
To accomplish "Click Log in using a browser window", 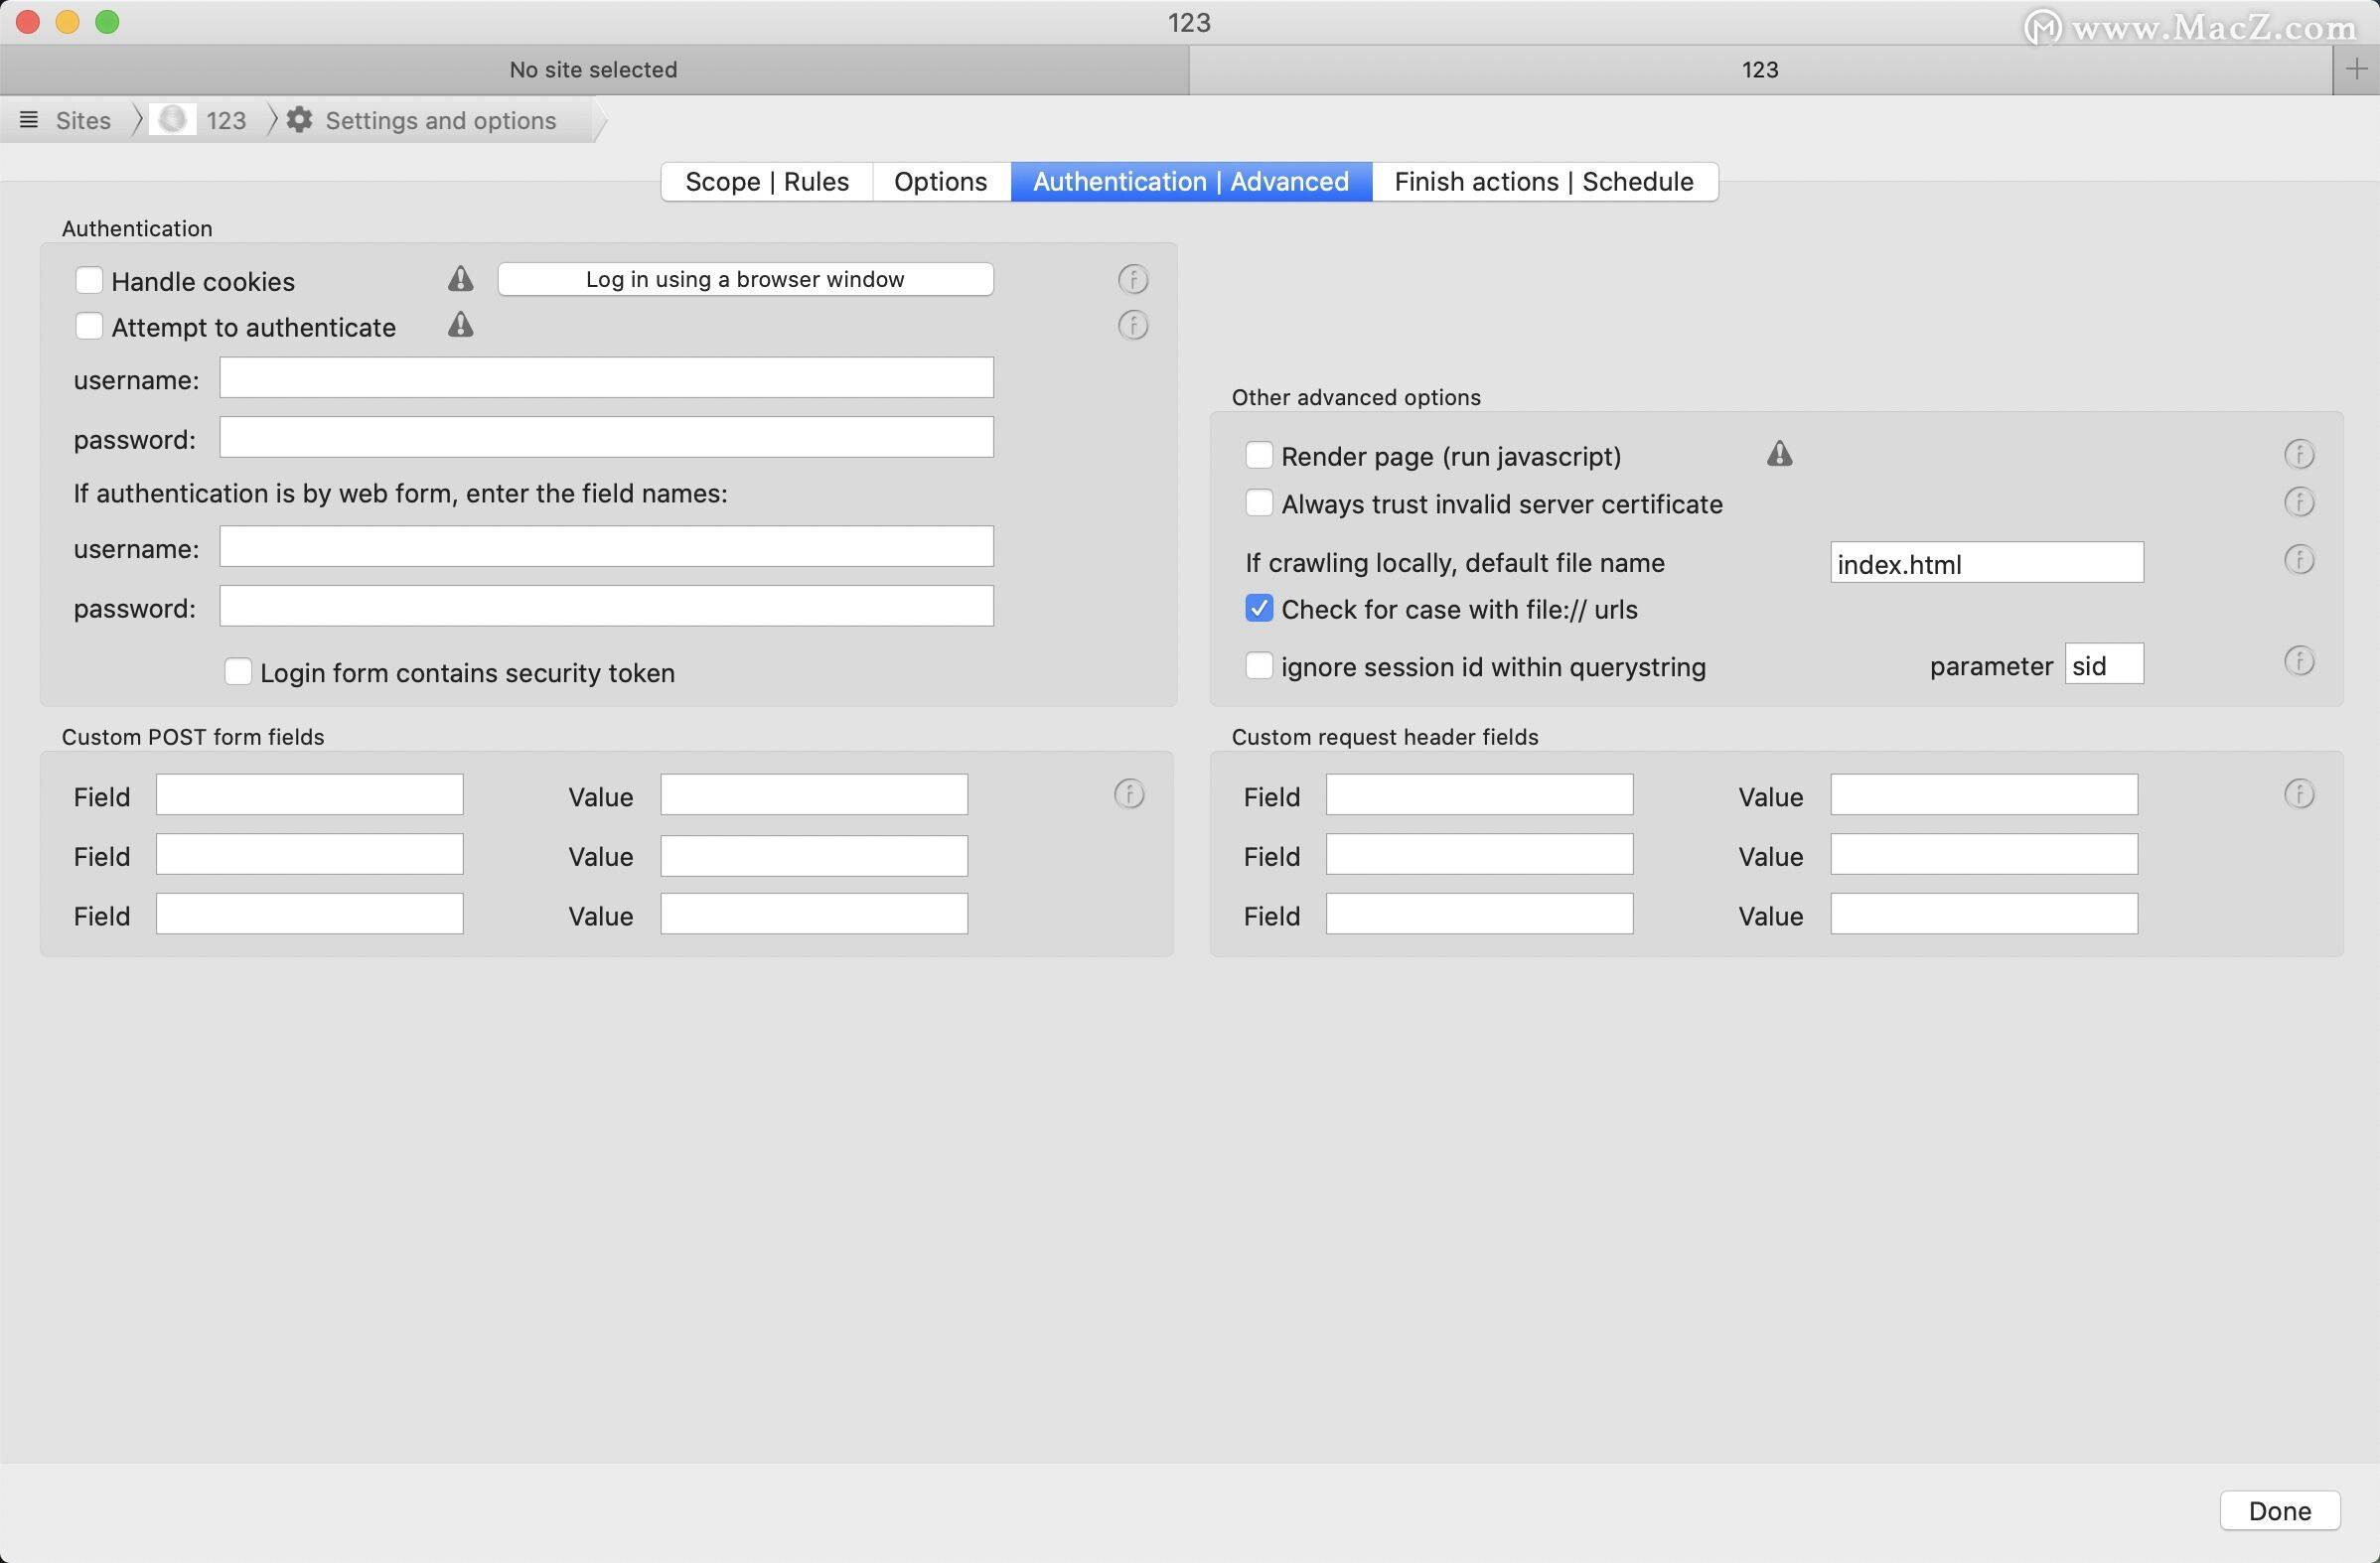I will coord(745,279).
